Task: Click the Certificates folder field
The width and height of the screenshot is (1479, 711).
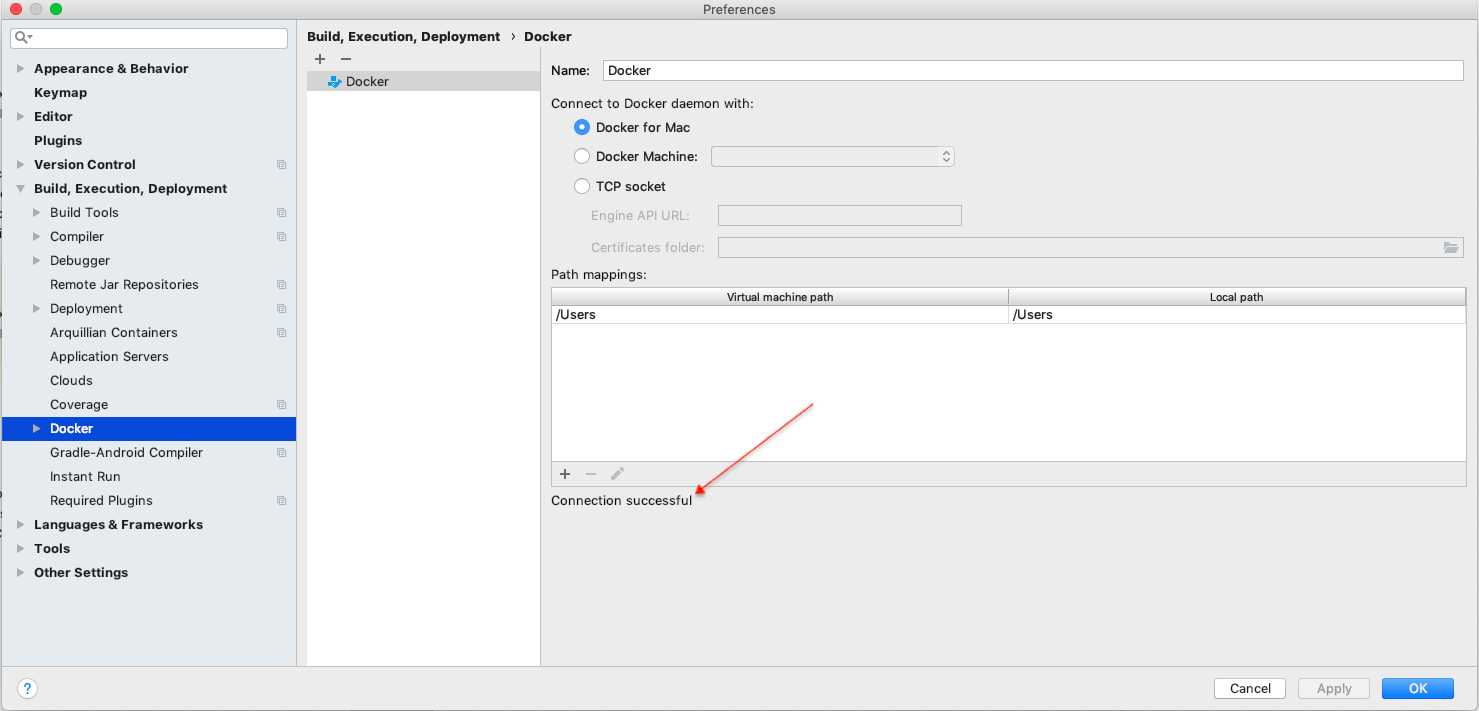Action: tap(1091, 247)
